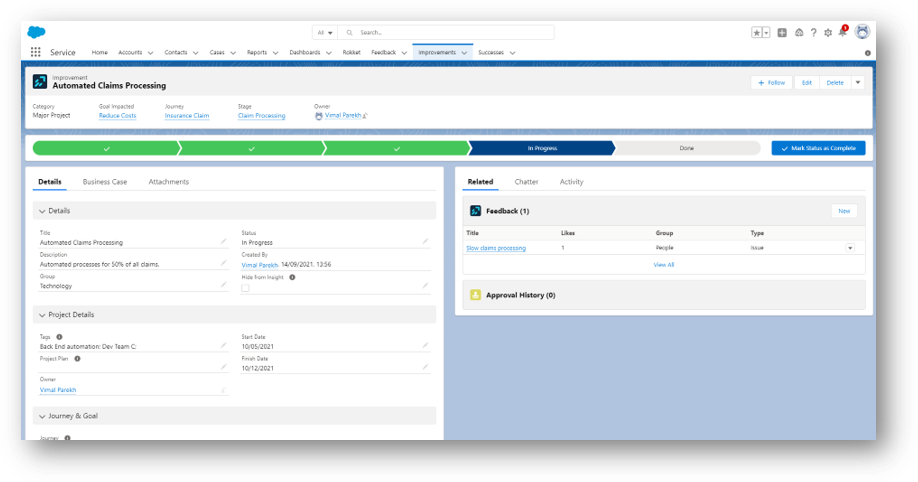Screen dimensions: 918x482
Task: Open the Global Actions plus icon
Action: coord(782,33)
